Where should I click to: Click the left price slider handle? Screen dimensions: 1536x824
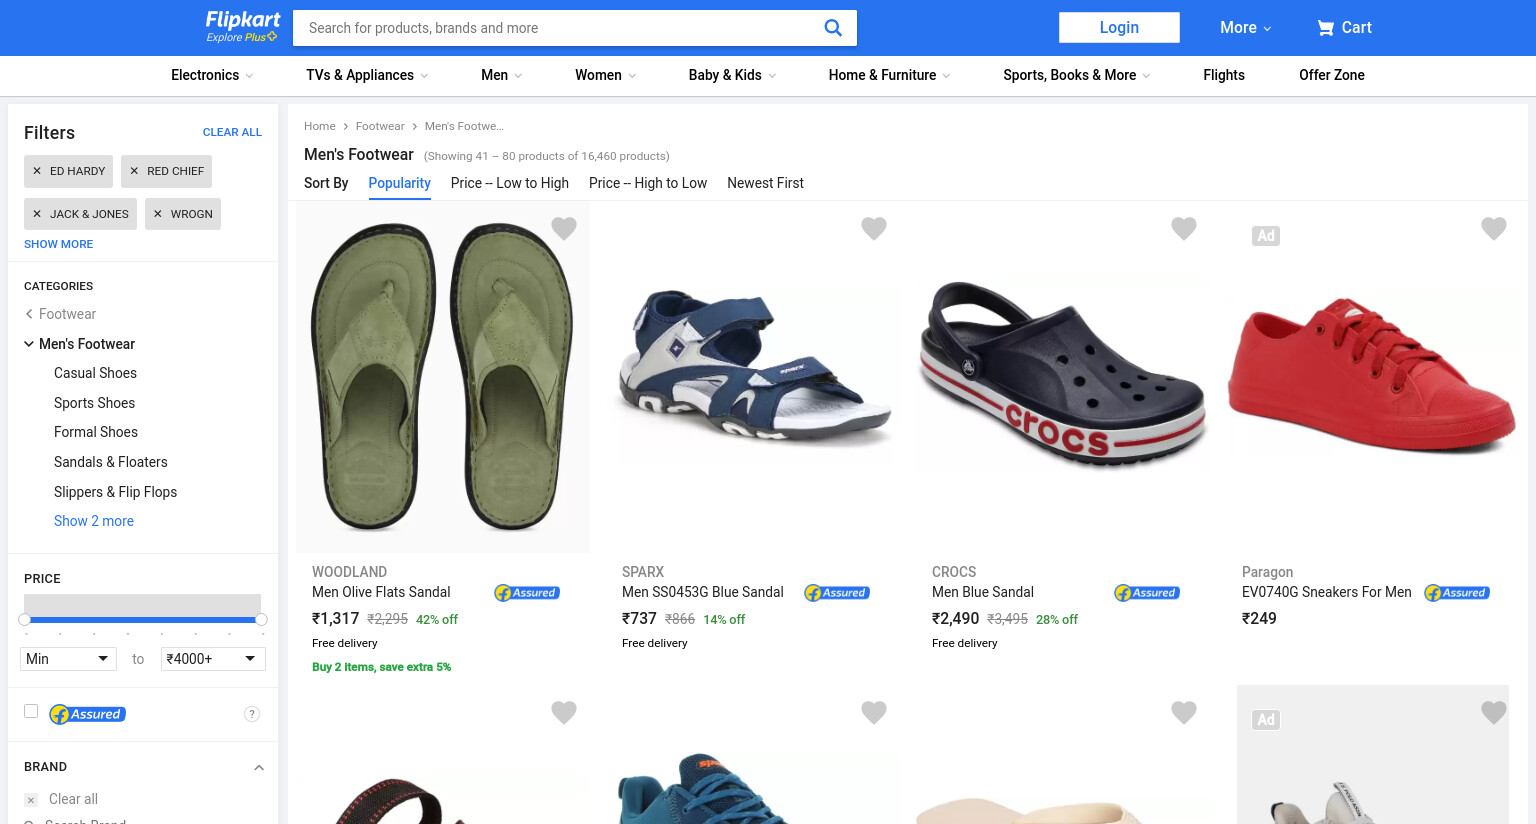click(x=24, y=620)
